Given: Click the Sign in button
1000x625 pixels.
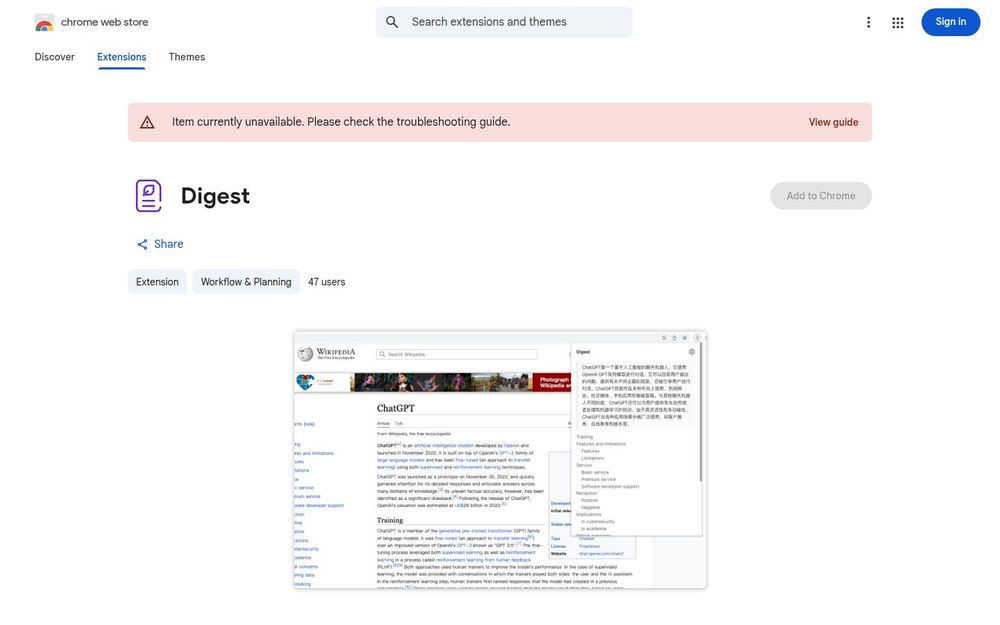Looking at the screenshot, I should click(x=950, y=22).
